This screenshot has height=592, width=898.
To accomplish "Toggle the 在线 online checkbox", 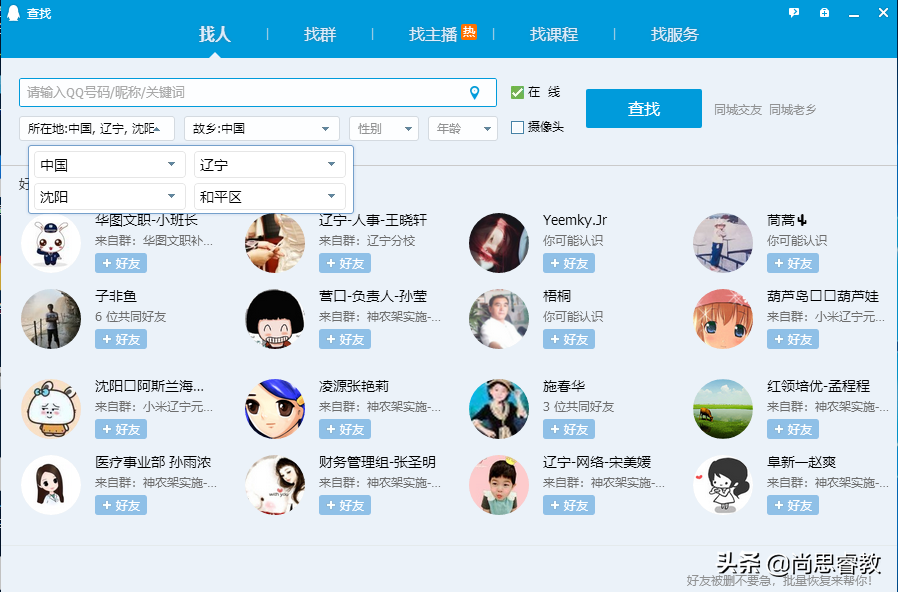I will coord(517,92).
